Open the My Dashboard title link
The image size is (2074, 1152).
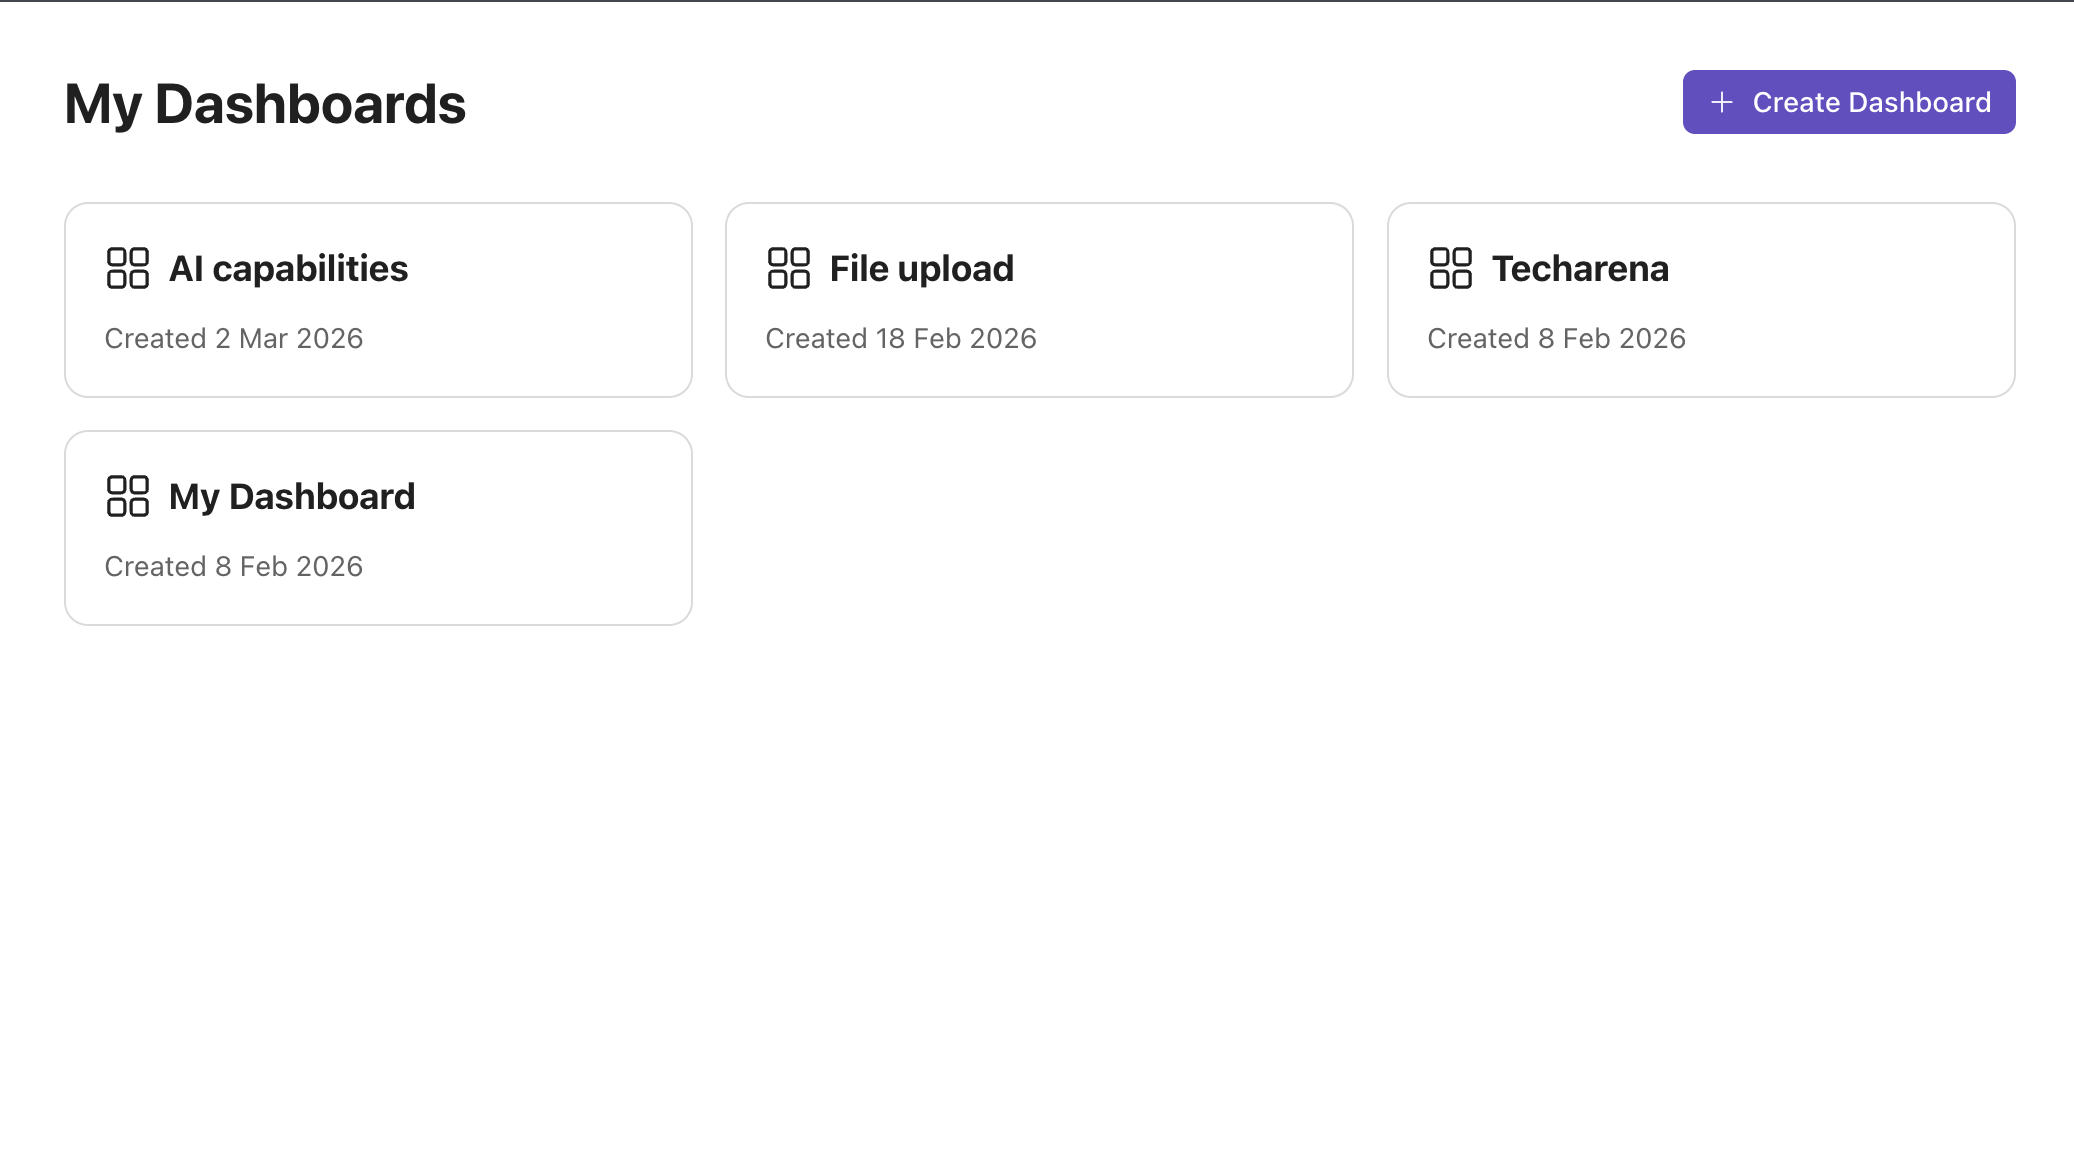[x=292, y=496]
